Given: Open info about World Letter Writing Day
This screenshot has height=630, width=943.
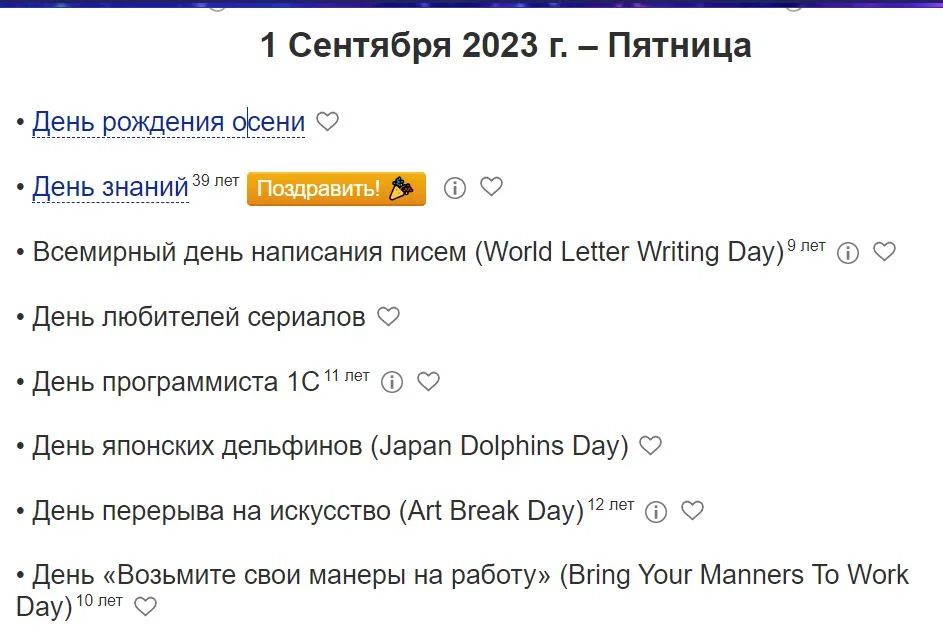Looking at the screenshot, I should coord(848,253).
